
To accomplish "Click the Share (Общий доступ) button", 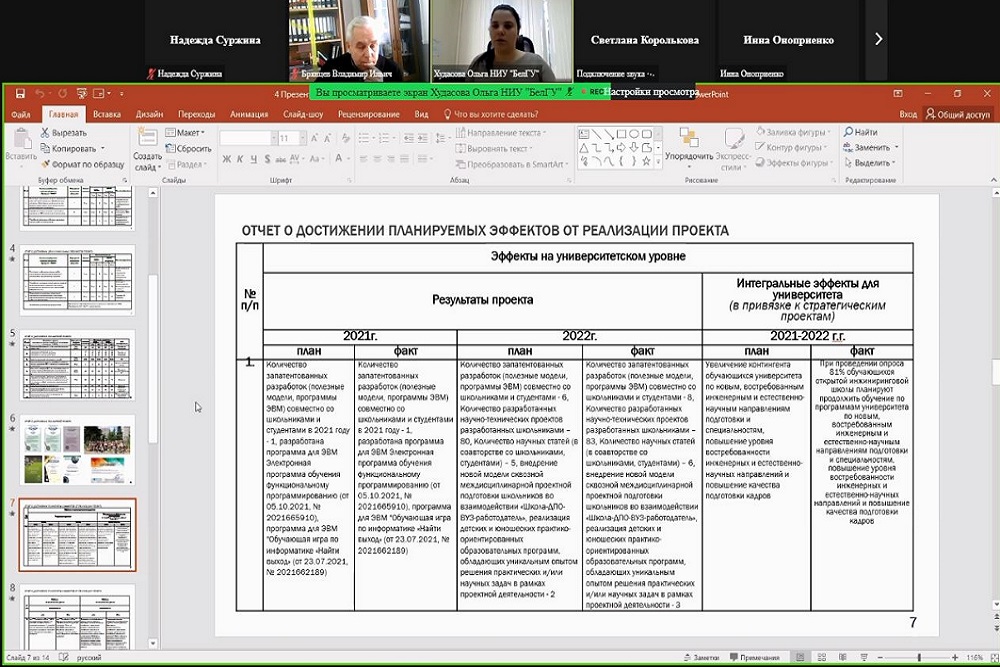I will (957, 114).
